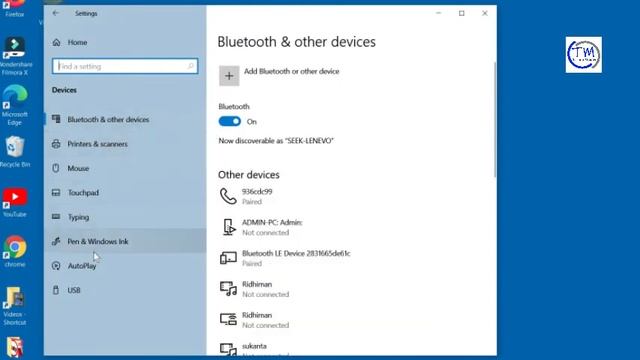
Task: Turn off the Bluetooth toggle
Action: [229, 121]
